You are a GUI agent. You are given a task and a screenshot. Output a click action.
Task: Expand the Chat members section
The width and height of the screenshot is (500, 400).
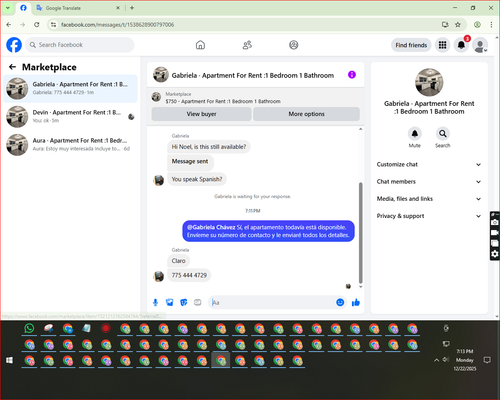[x=429, y=182]
